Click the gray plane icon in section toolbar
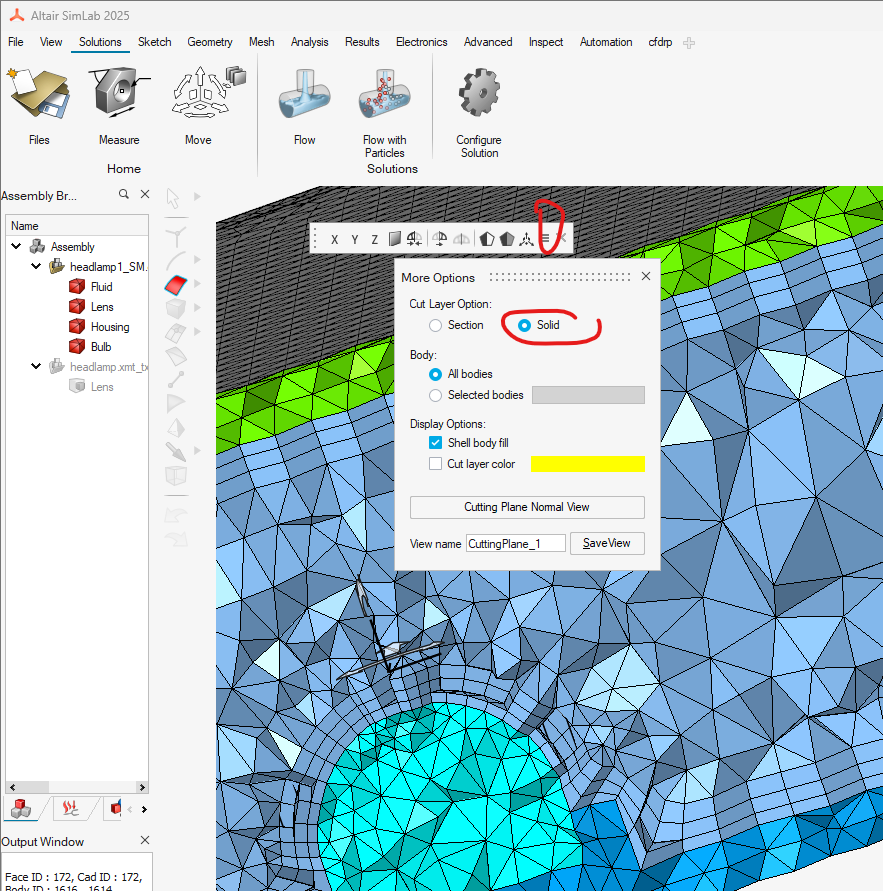This screenshot has height=891, width=883. (394, 239)
